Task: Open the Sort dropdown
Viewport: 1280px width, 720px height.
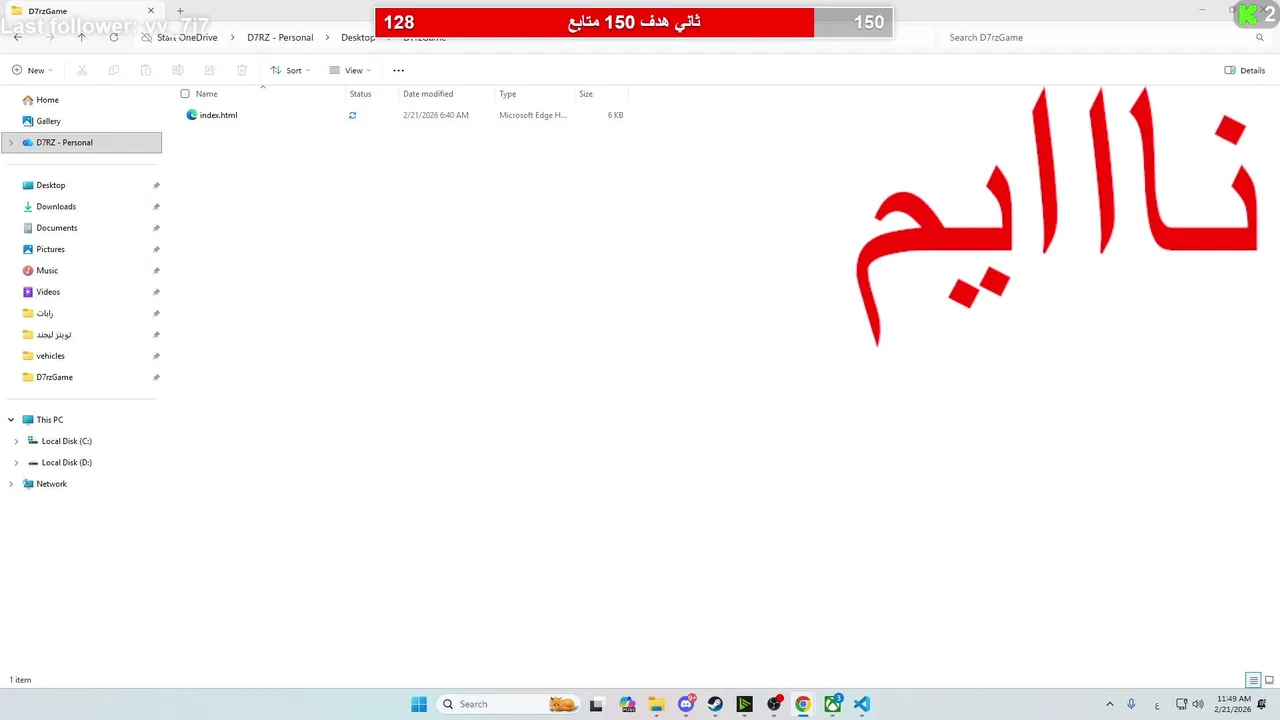Action: click(x=290, y=70)
